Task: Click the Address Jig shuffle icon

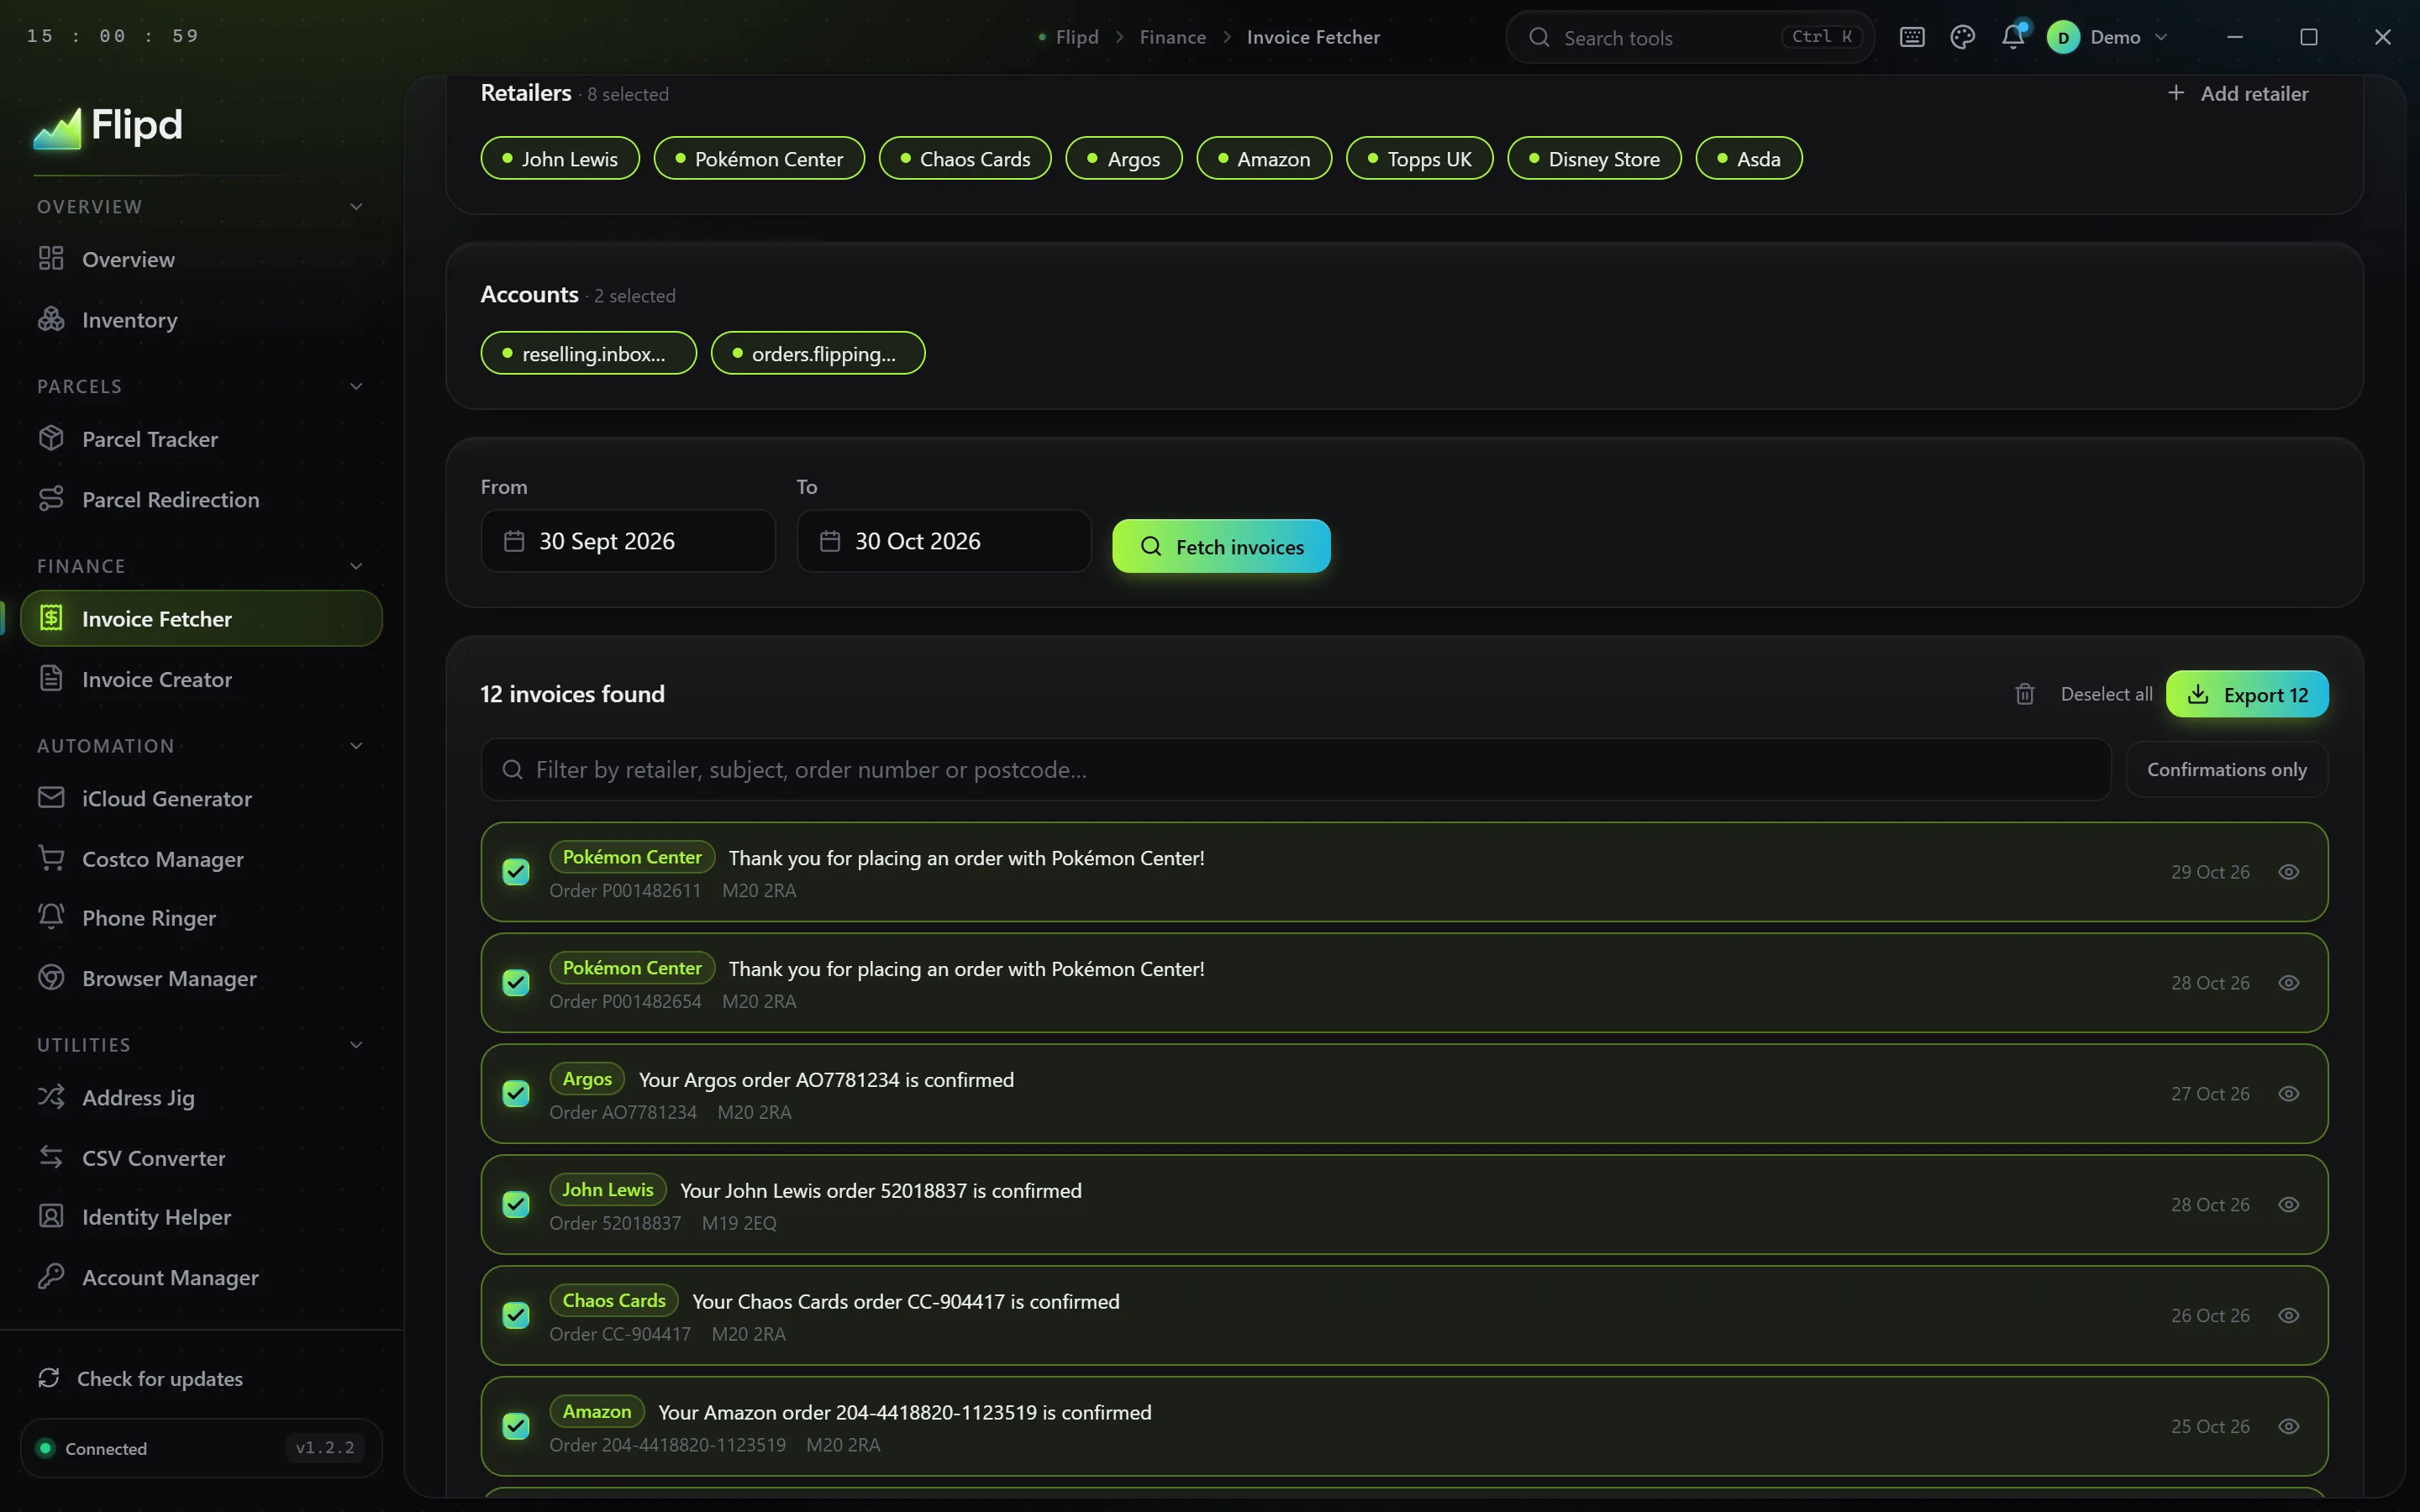Action: click(x=51, y=1096)
